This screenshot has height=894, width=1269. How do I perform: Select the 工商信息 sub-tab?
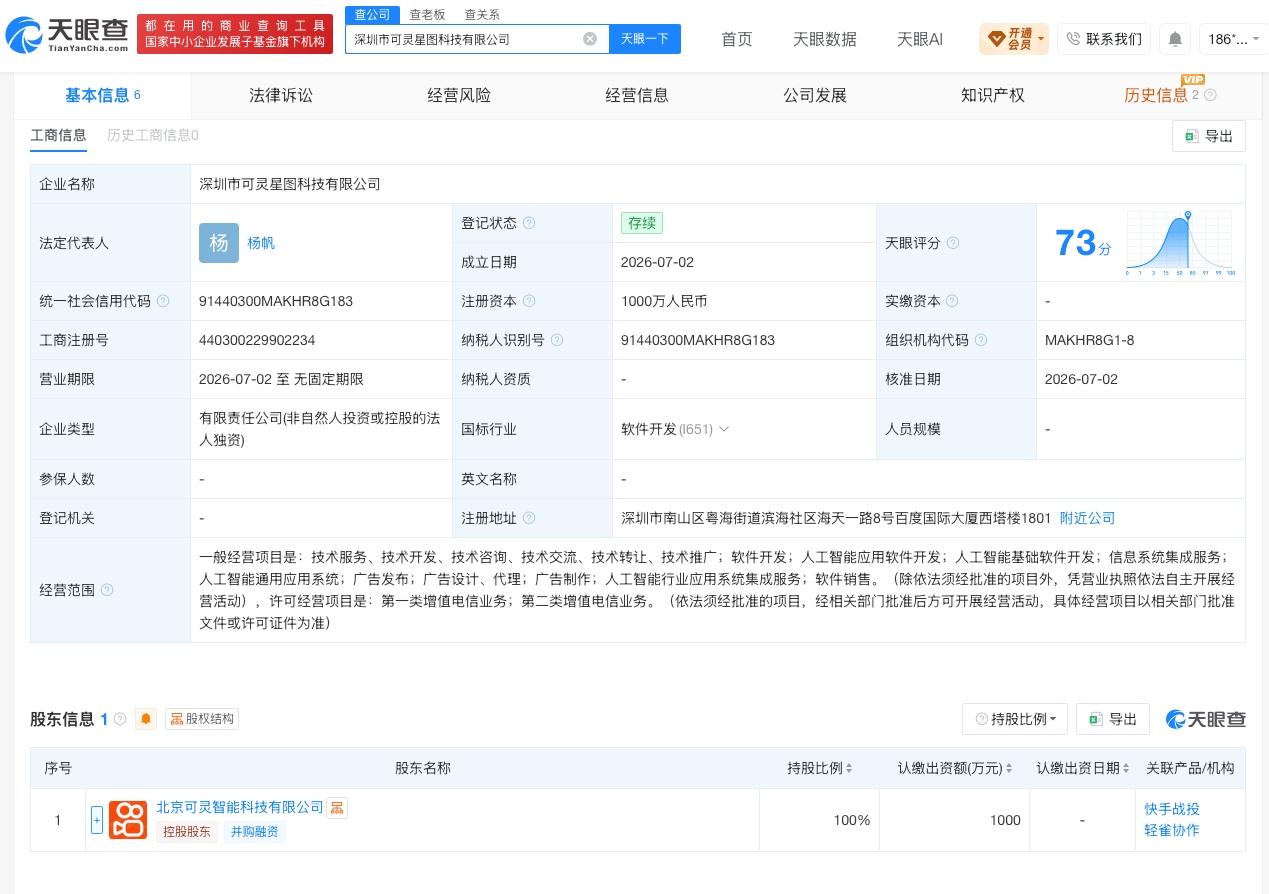(x=58, y=135)
